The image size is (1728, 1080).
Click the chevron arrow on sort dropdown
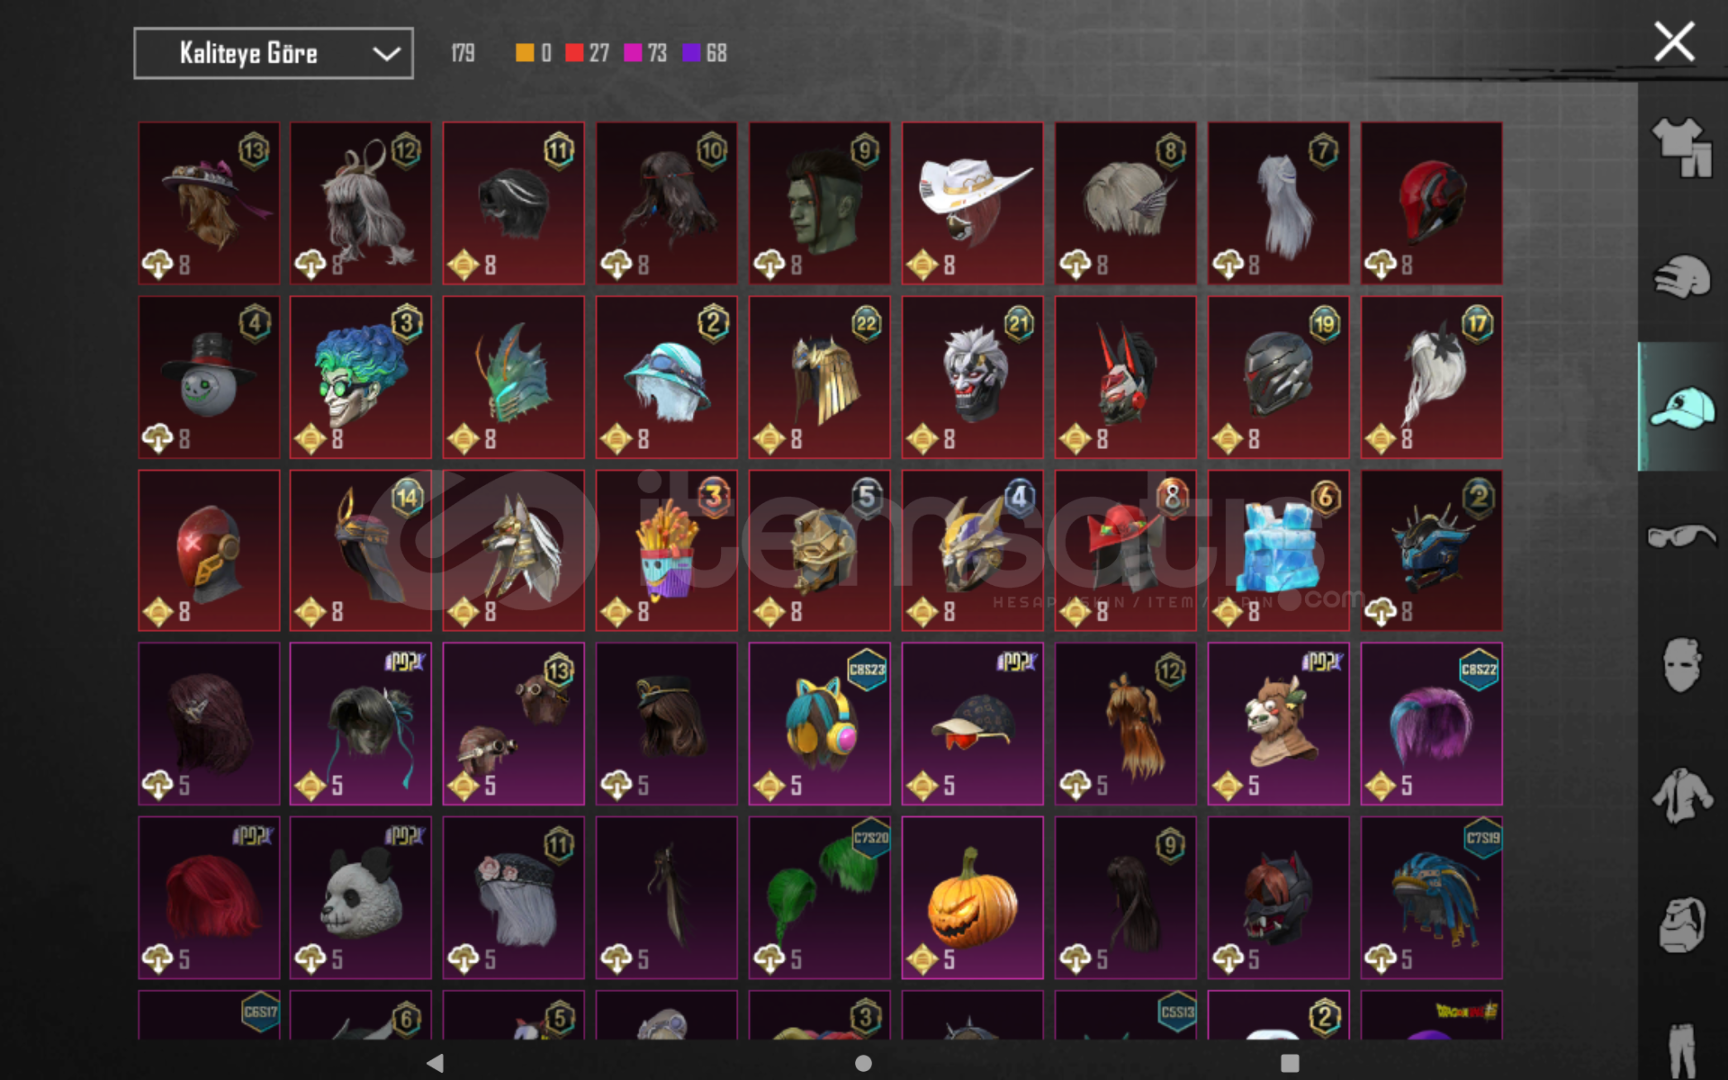[386, 54]
